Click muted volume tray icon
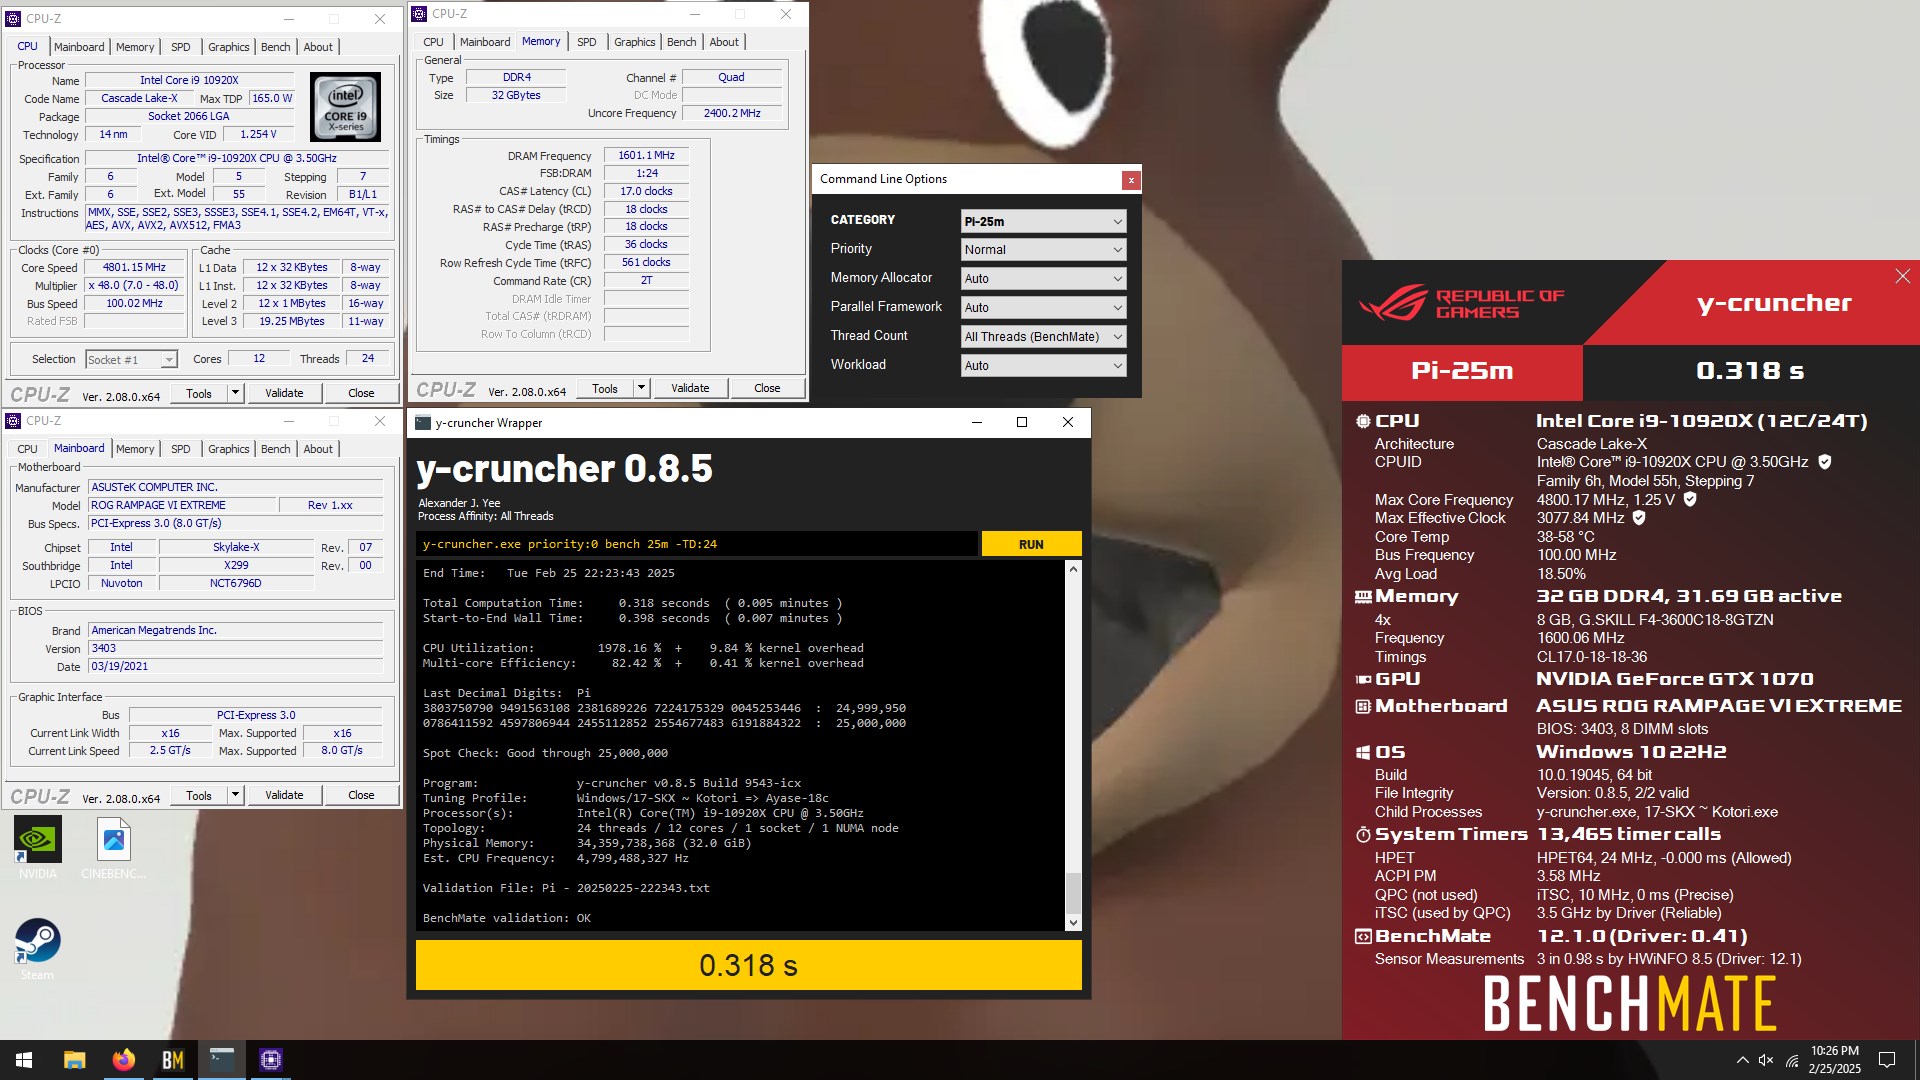This screenshot has height=1080, width=1920. tap(1766, 1060)
